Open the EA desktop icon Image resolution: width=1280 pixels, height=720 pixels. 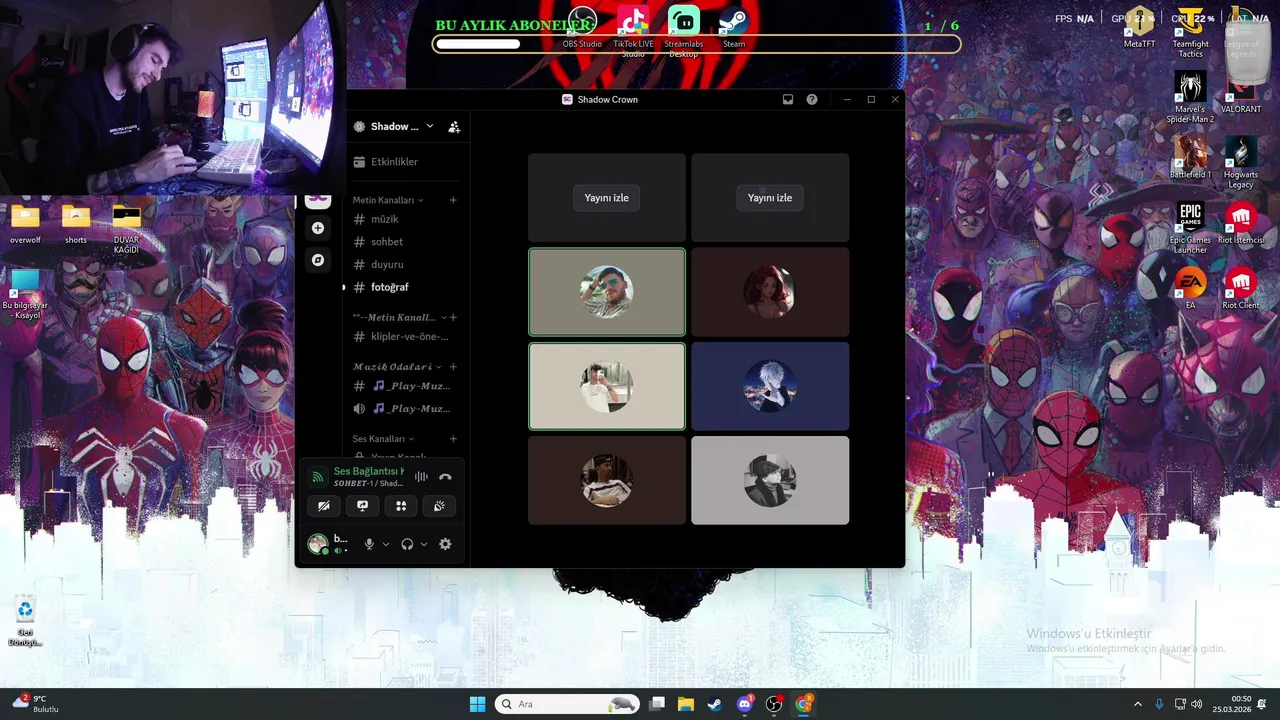coord(1190,287)
